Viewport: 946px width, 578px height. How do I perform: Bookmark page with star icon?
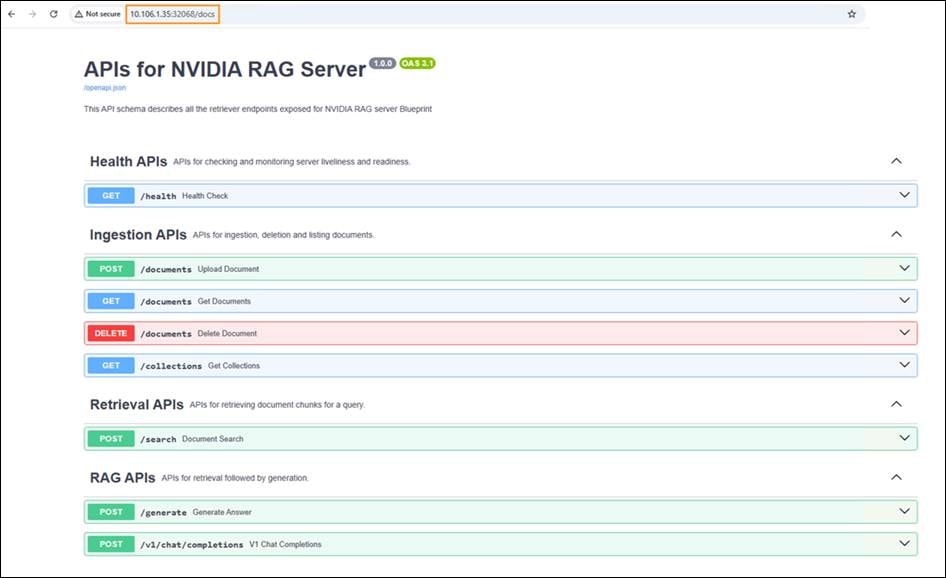pos(851,14)
